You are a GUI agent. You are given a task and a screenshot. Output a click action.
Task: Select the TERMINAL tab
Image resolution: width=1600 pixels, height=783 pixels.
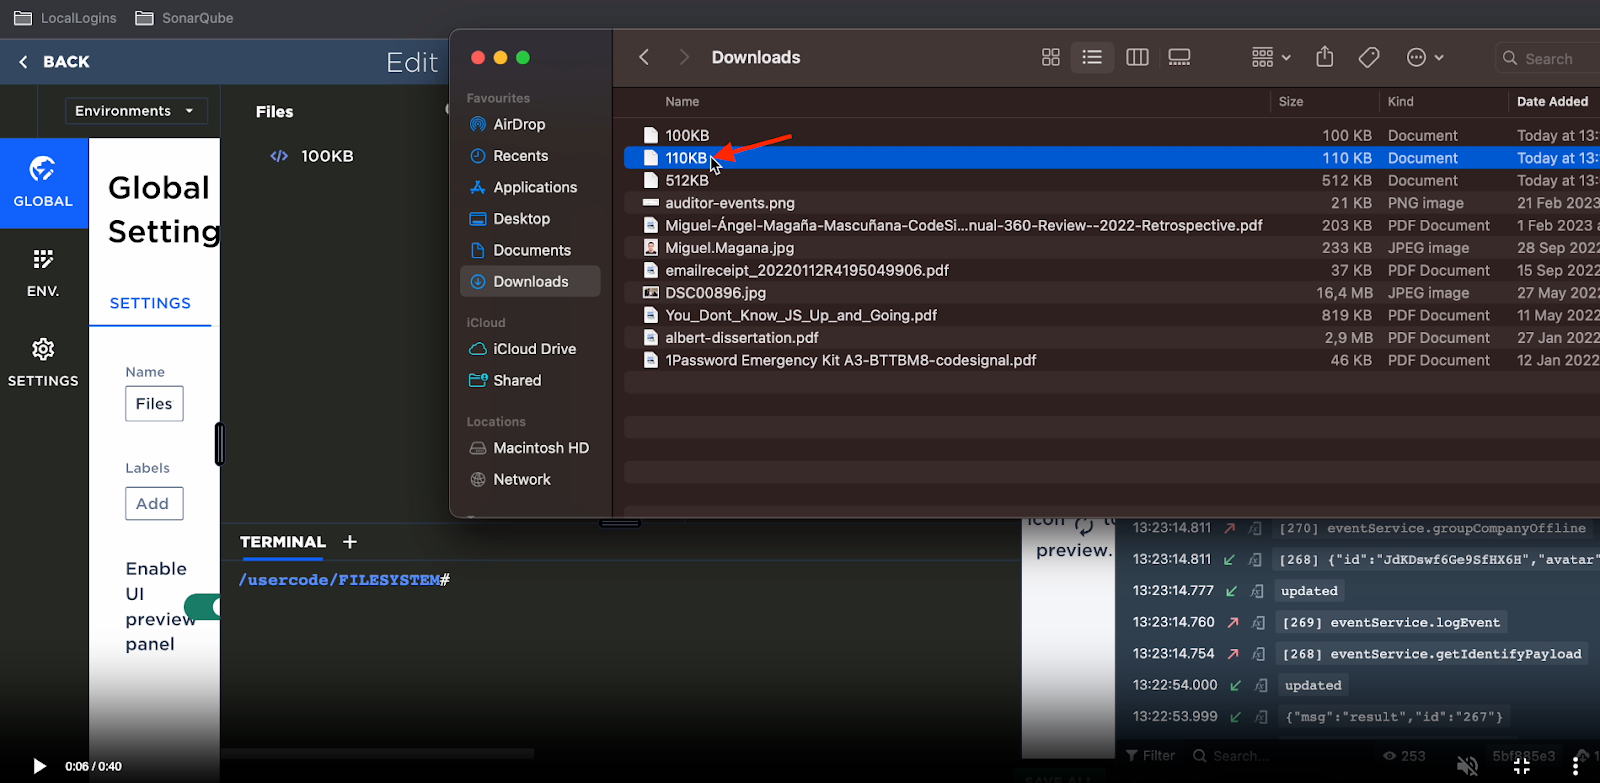283,542
